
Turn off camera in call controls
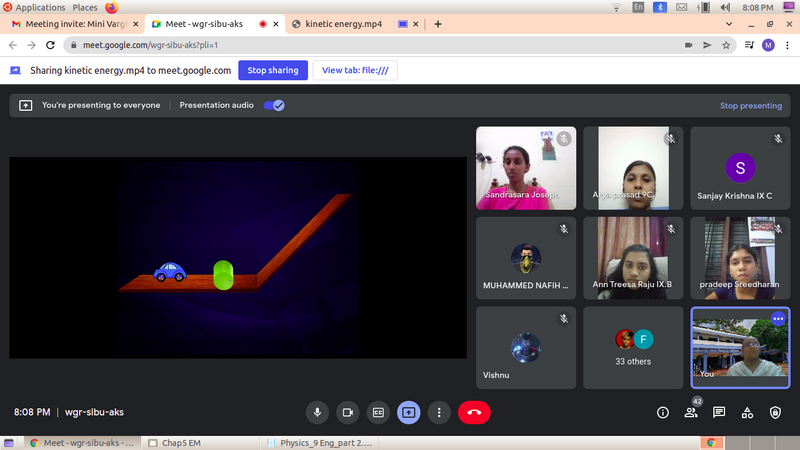tap(348, 412)
